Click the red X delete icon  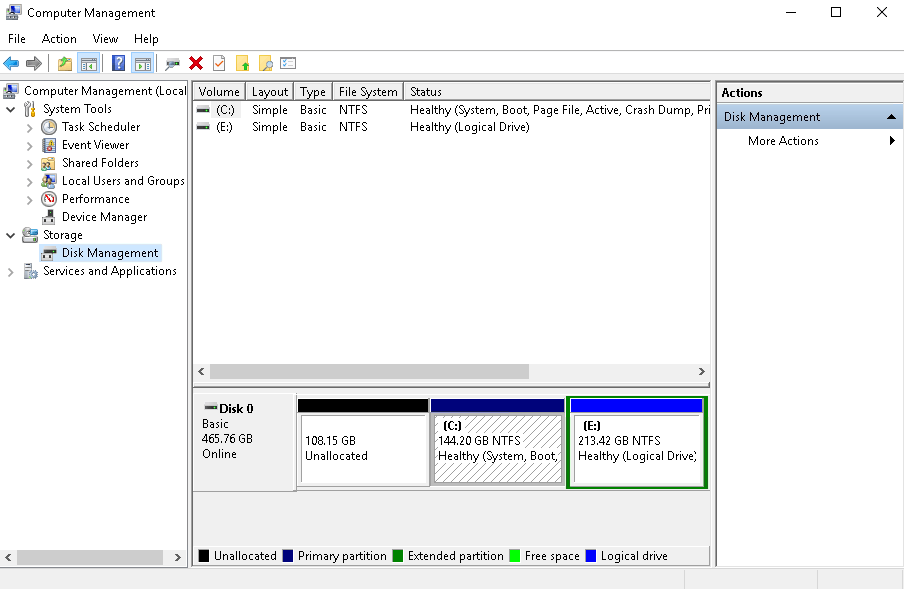[x=196, y=63]
